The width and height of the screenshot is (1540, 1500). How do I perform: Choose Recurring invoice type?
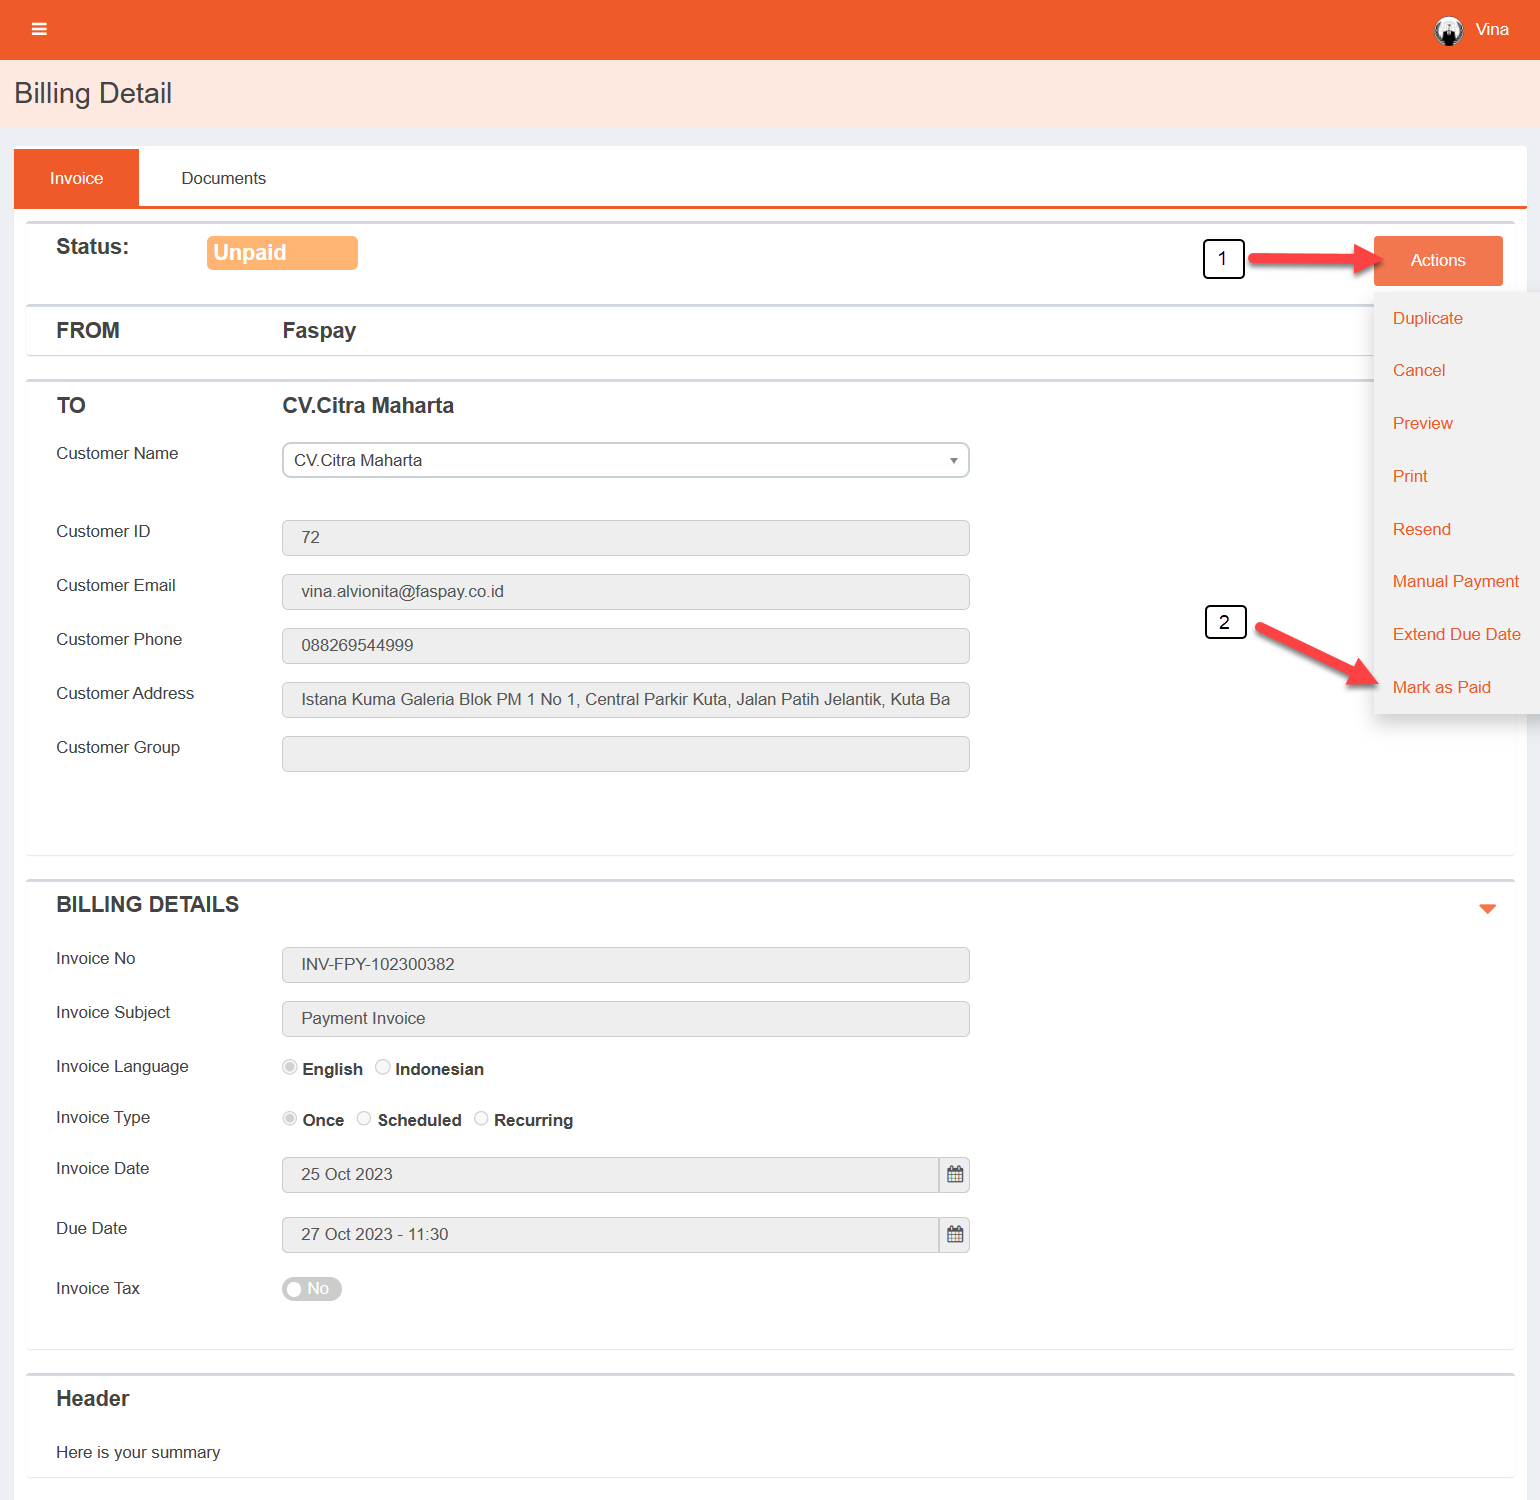click(x=481, y=1119)
